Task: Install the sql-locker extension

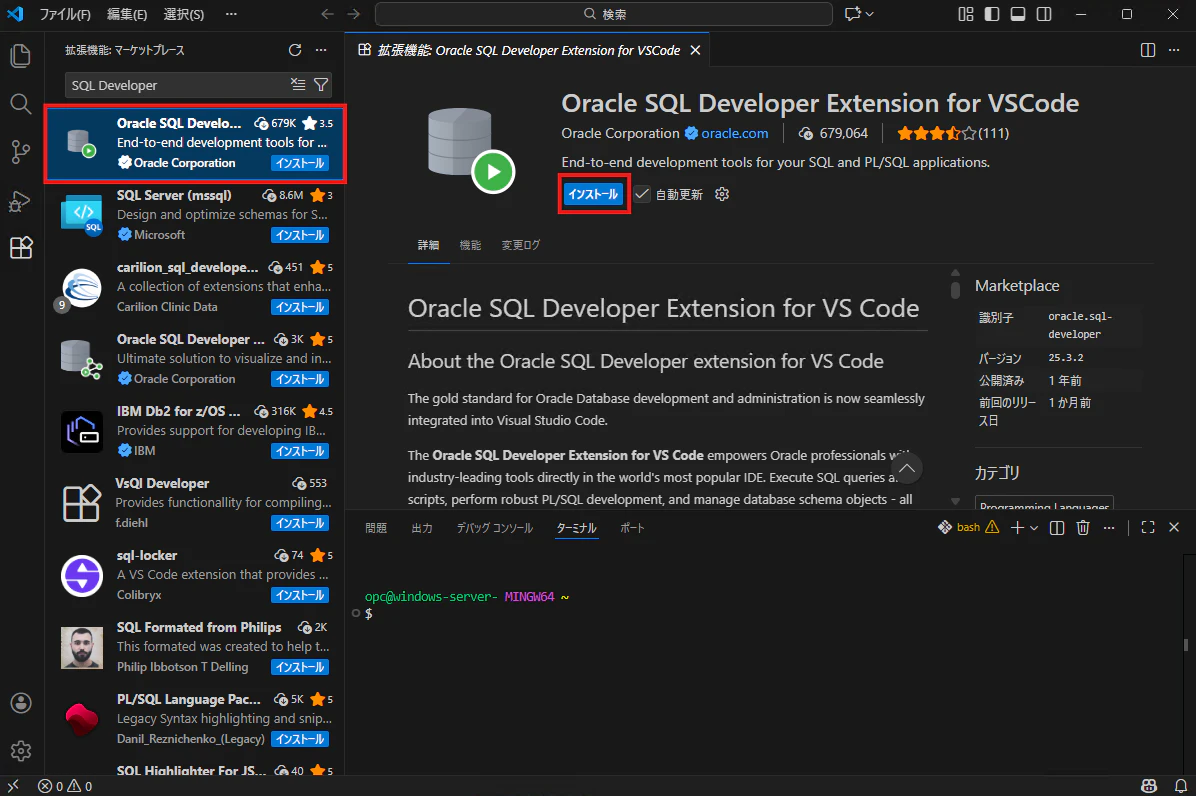Action: coord(300,595)
